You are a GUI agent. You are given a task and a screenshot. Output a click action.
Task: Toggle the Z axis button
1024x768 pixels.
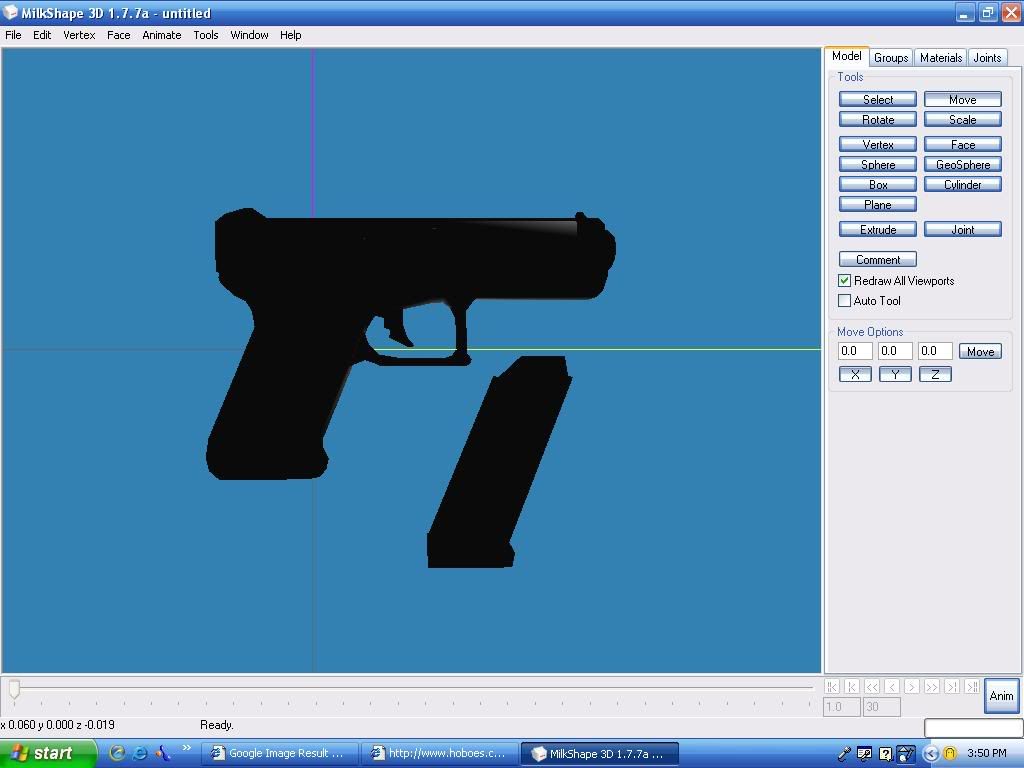tap(935, 374)
